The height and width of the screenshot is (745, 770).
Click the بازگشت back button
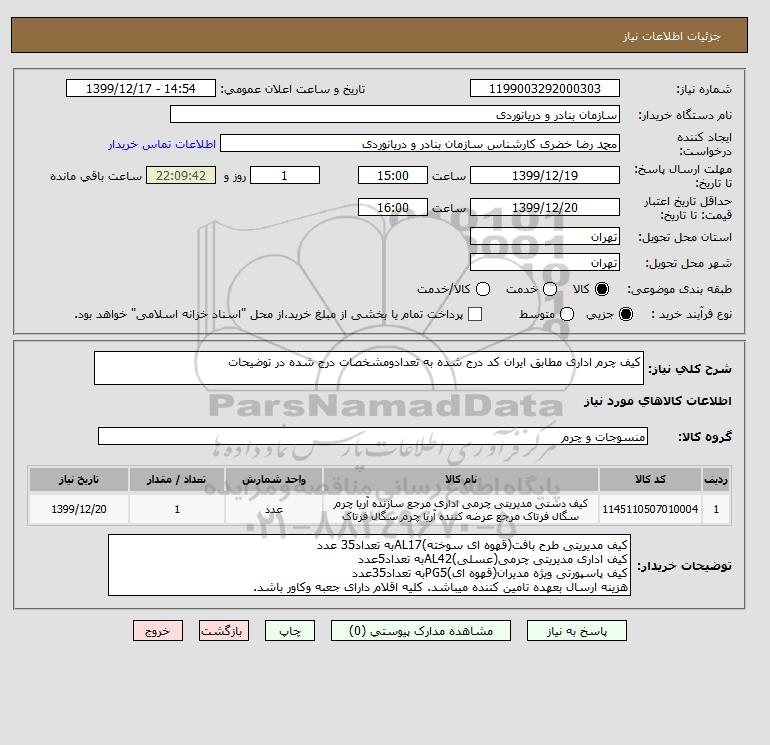click(224, 631)
